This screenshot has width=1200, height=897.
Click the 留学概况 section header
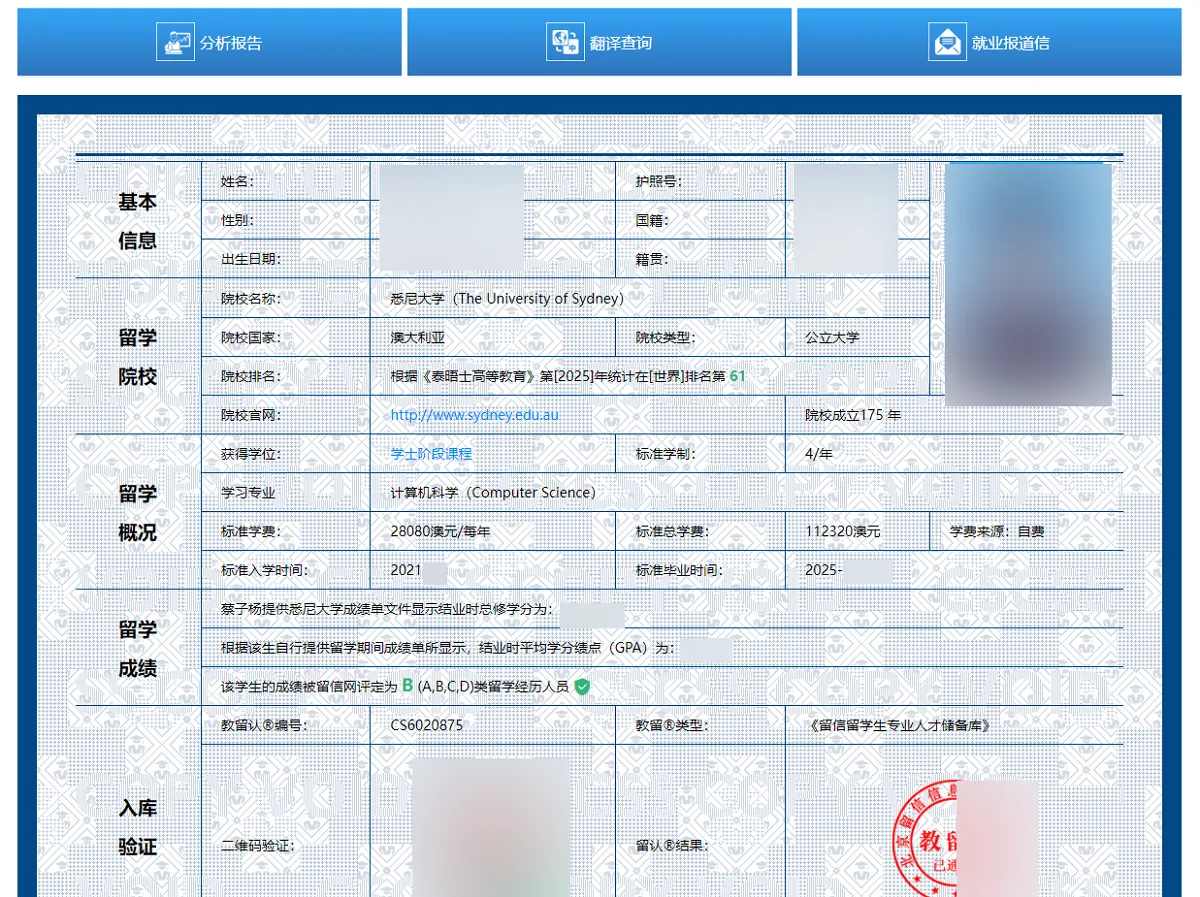coord(138,513)
